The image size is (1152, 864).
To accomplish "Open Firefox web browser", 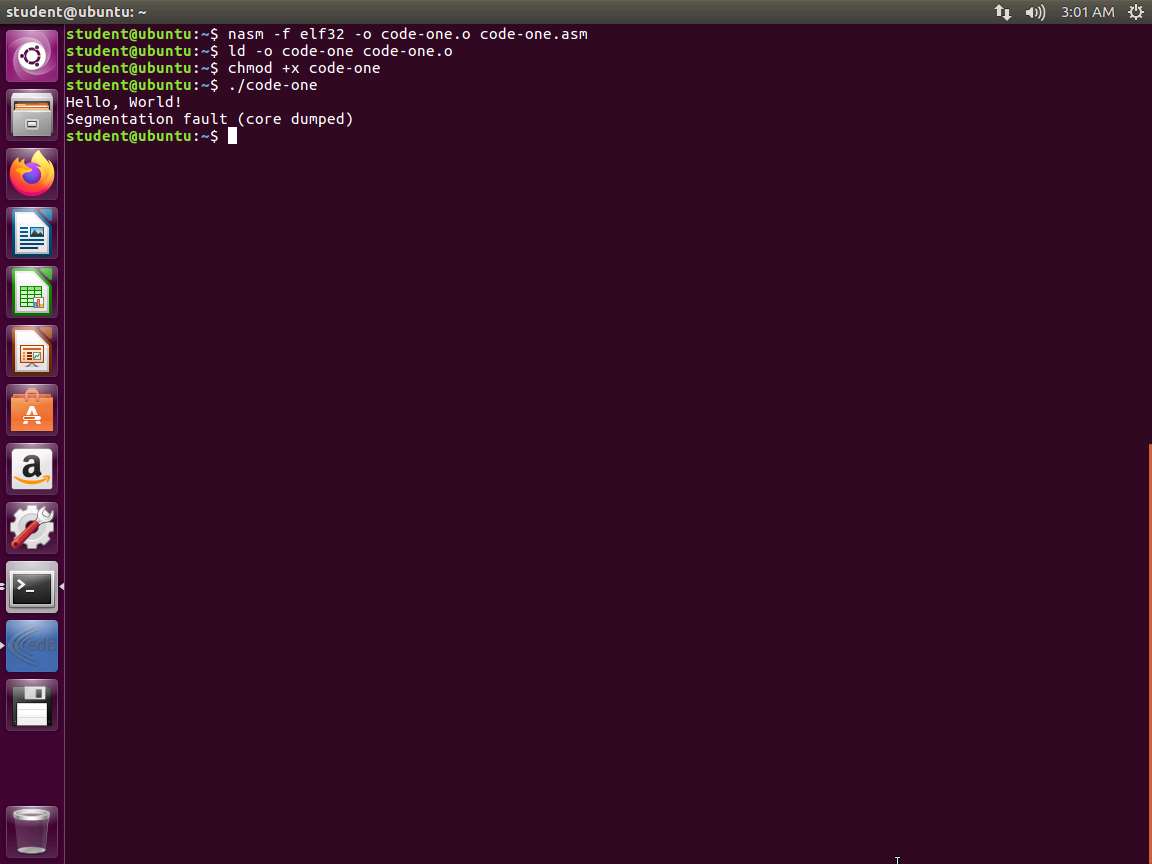I will 32,174.
